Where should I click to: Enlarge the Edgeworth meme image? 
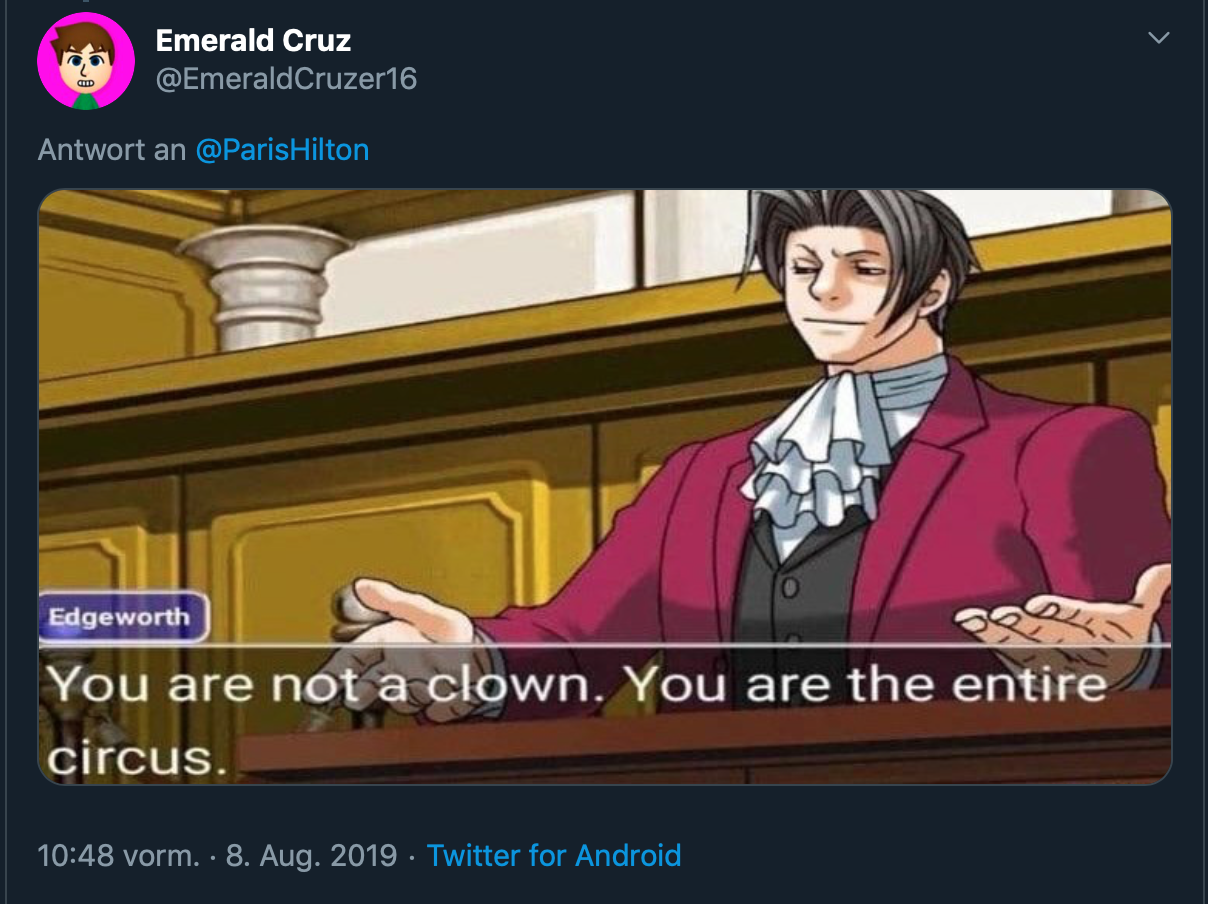604,486
